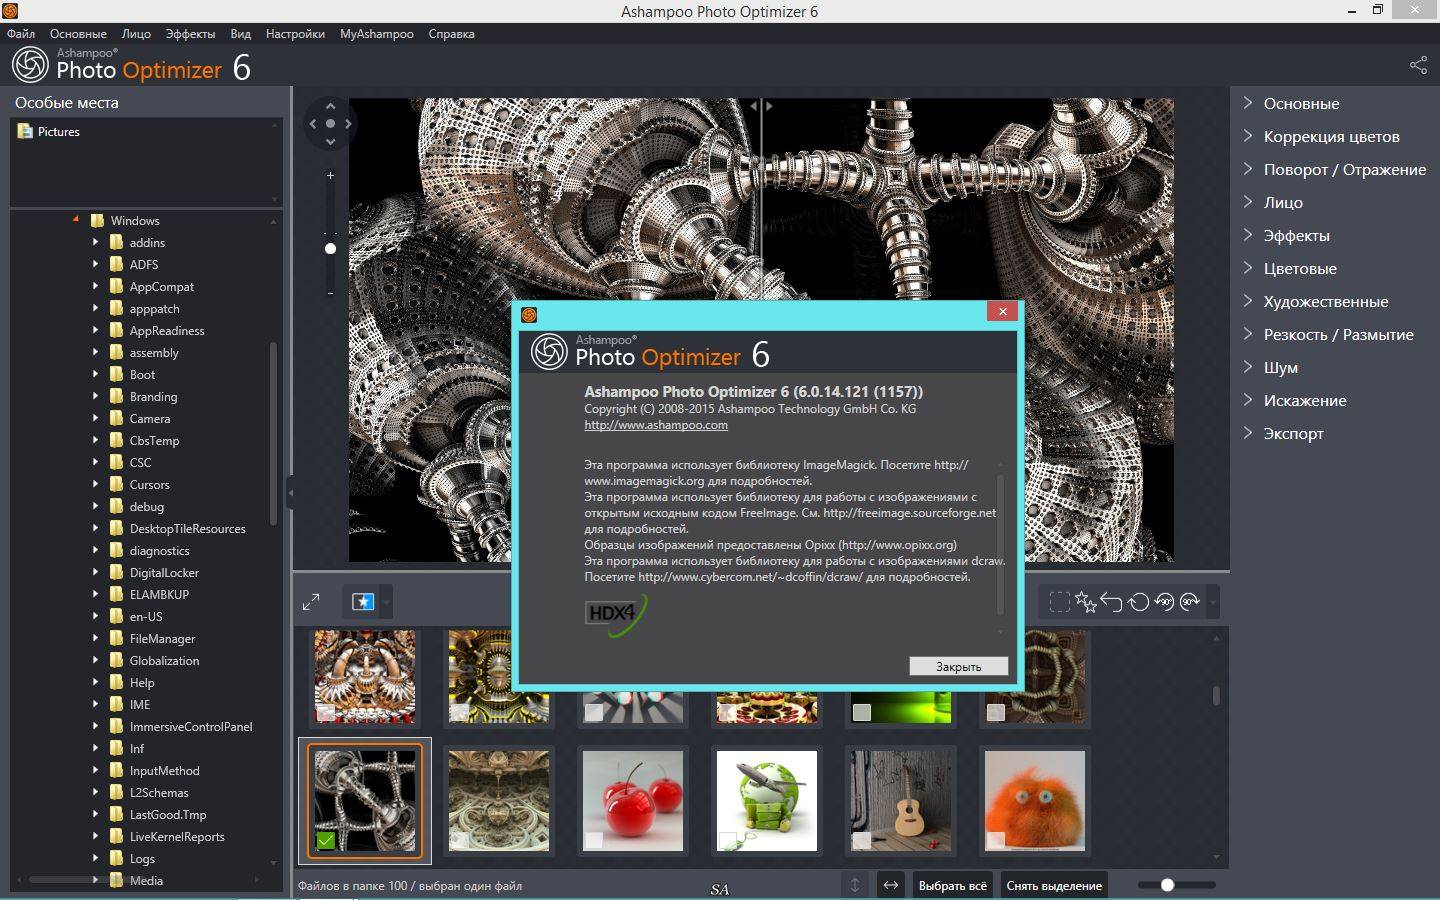
Task: Zoom in with the plus icon
Action: pos(330,175)
